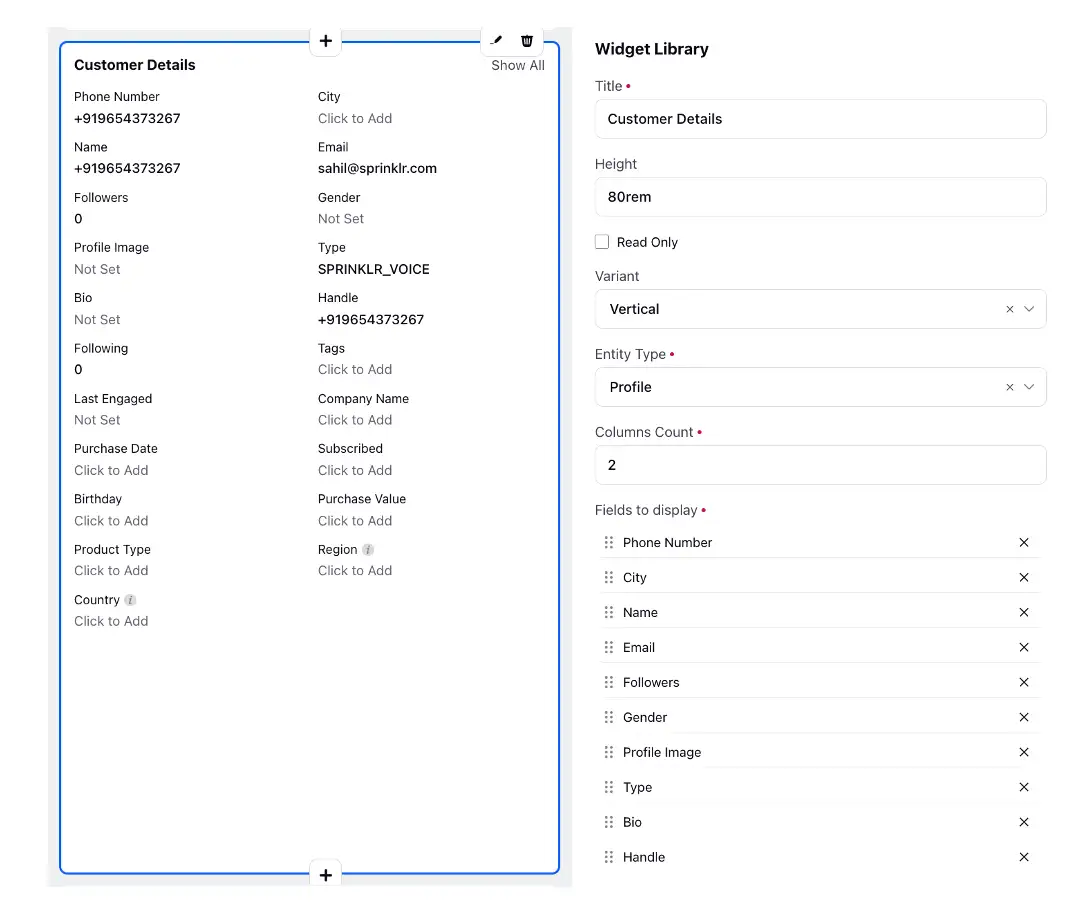This screenshot has width=1086, height=908.
Task: Click to Add a City value
Action: tap(355, 118)
